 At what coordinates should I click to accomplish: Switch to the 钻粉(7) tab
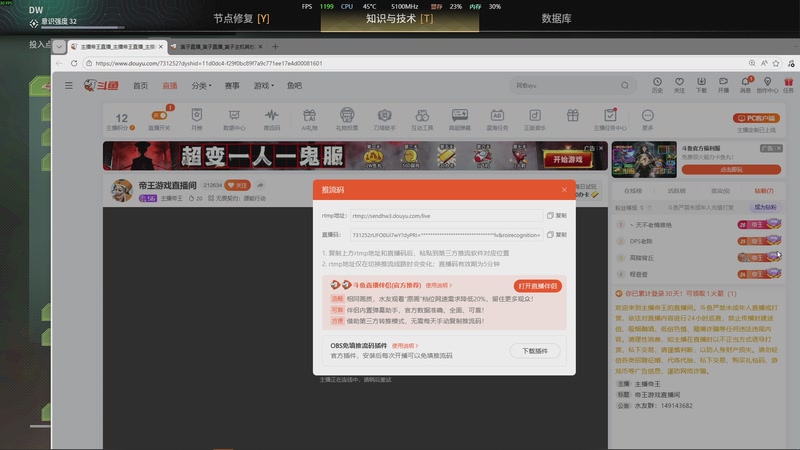tap(764, 191)
